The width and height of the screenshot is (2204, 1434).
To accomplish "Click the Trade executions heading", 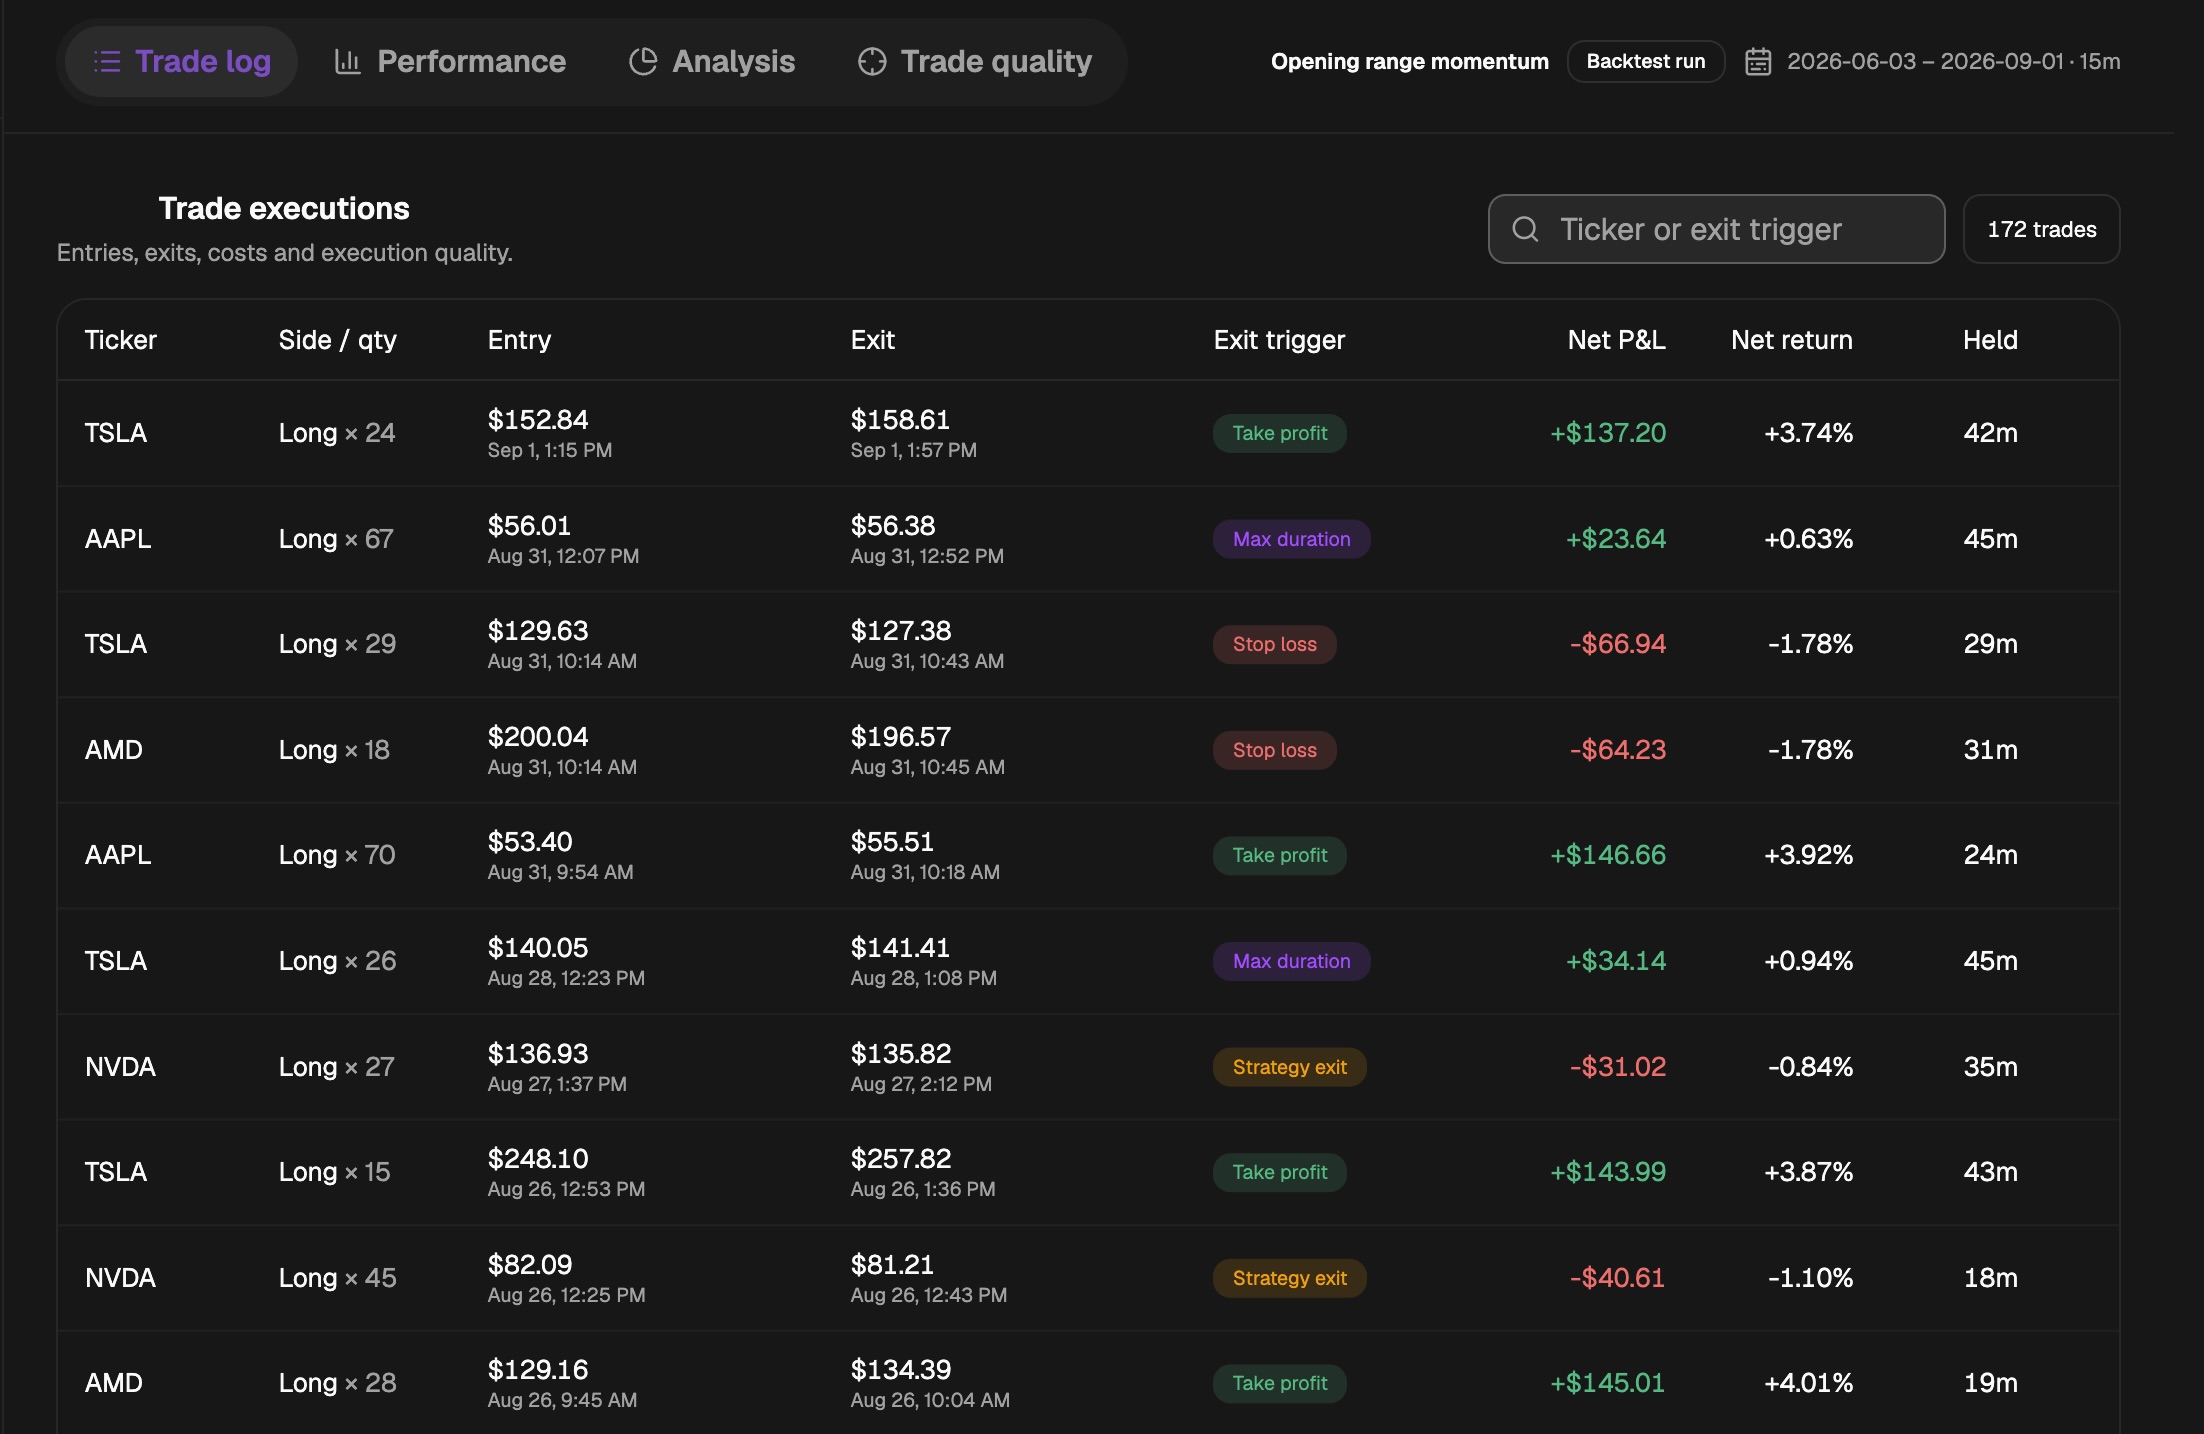I will (284, 208).
